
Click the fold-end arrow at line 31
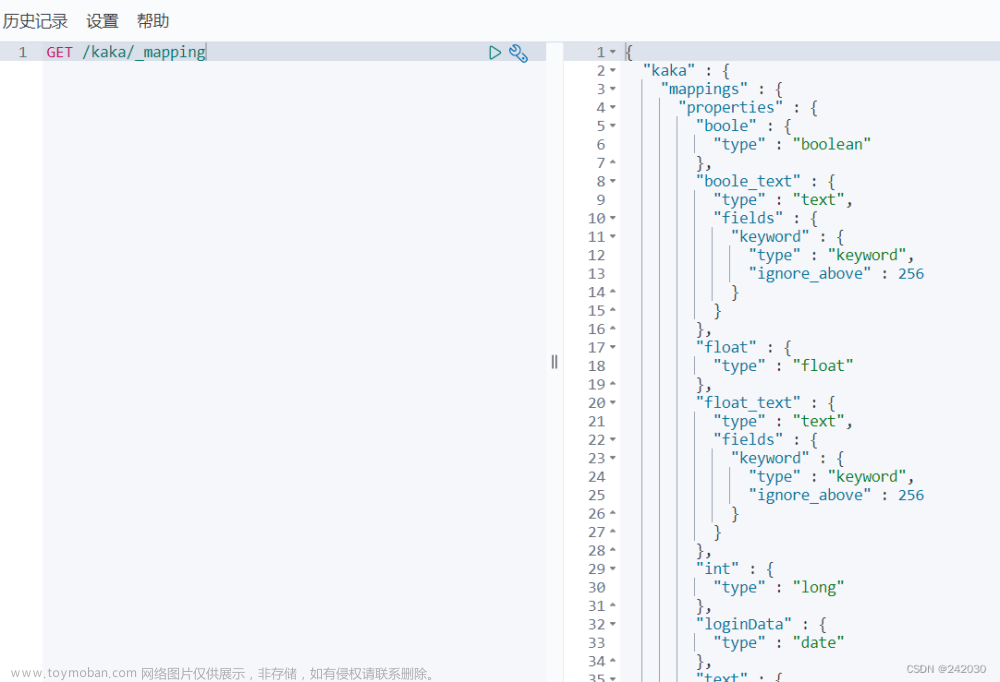coord(613,605)
